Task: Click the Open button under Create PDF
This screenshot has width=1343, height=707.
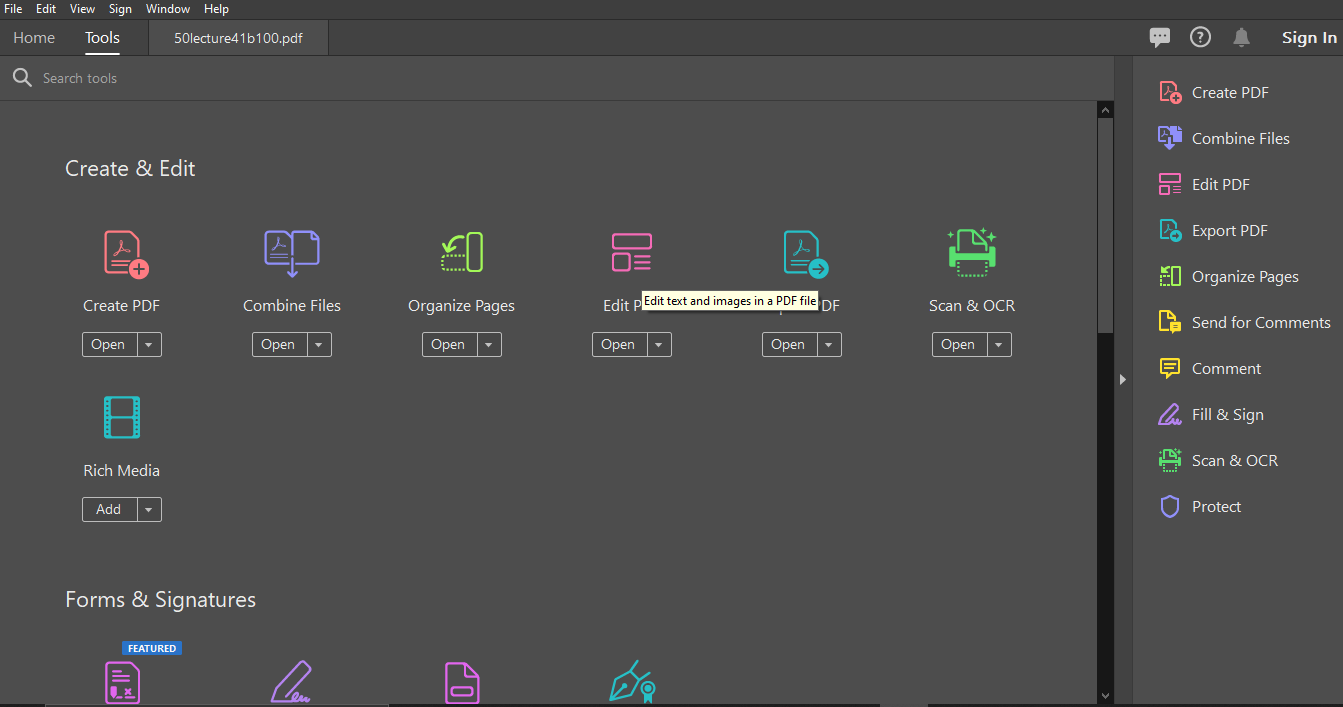Action: (x=108, y=344)
